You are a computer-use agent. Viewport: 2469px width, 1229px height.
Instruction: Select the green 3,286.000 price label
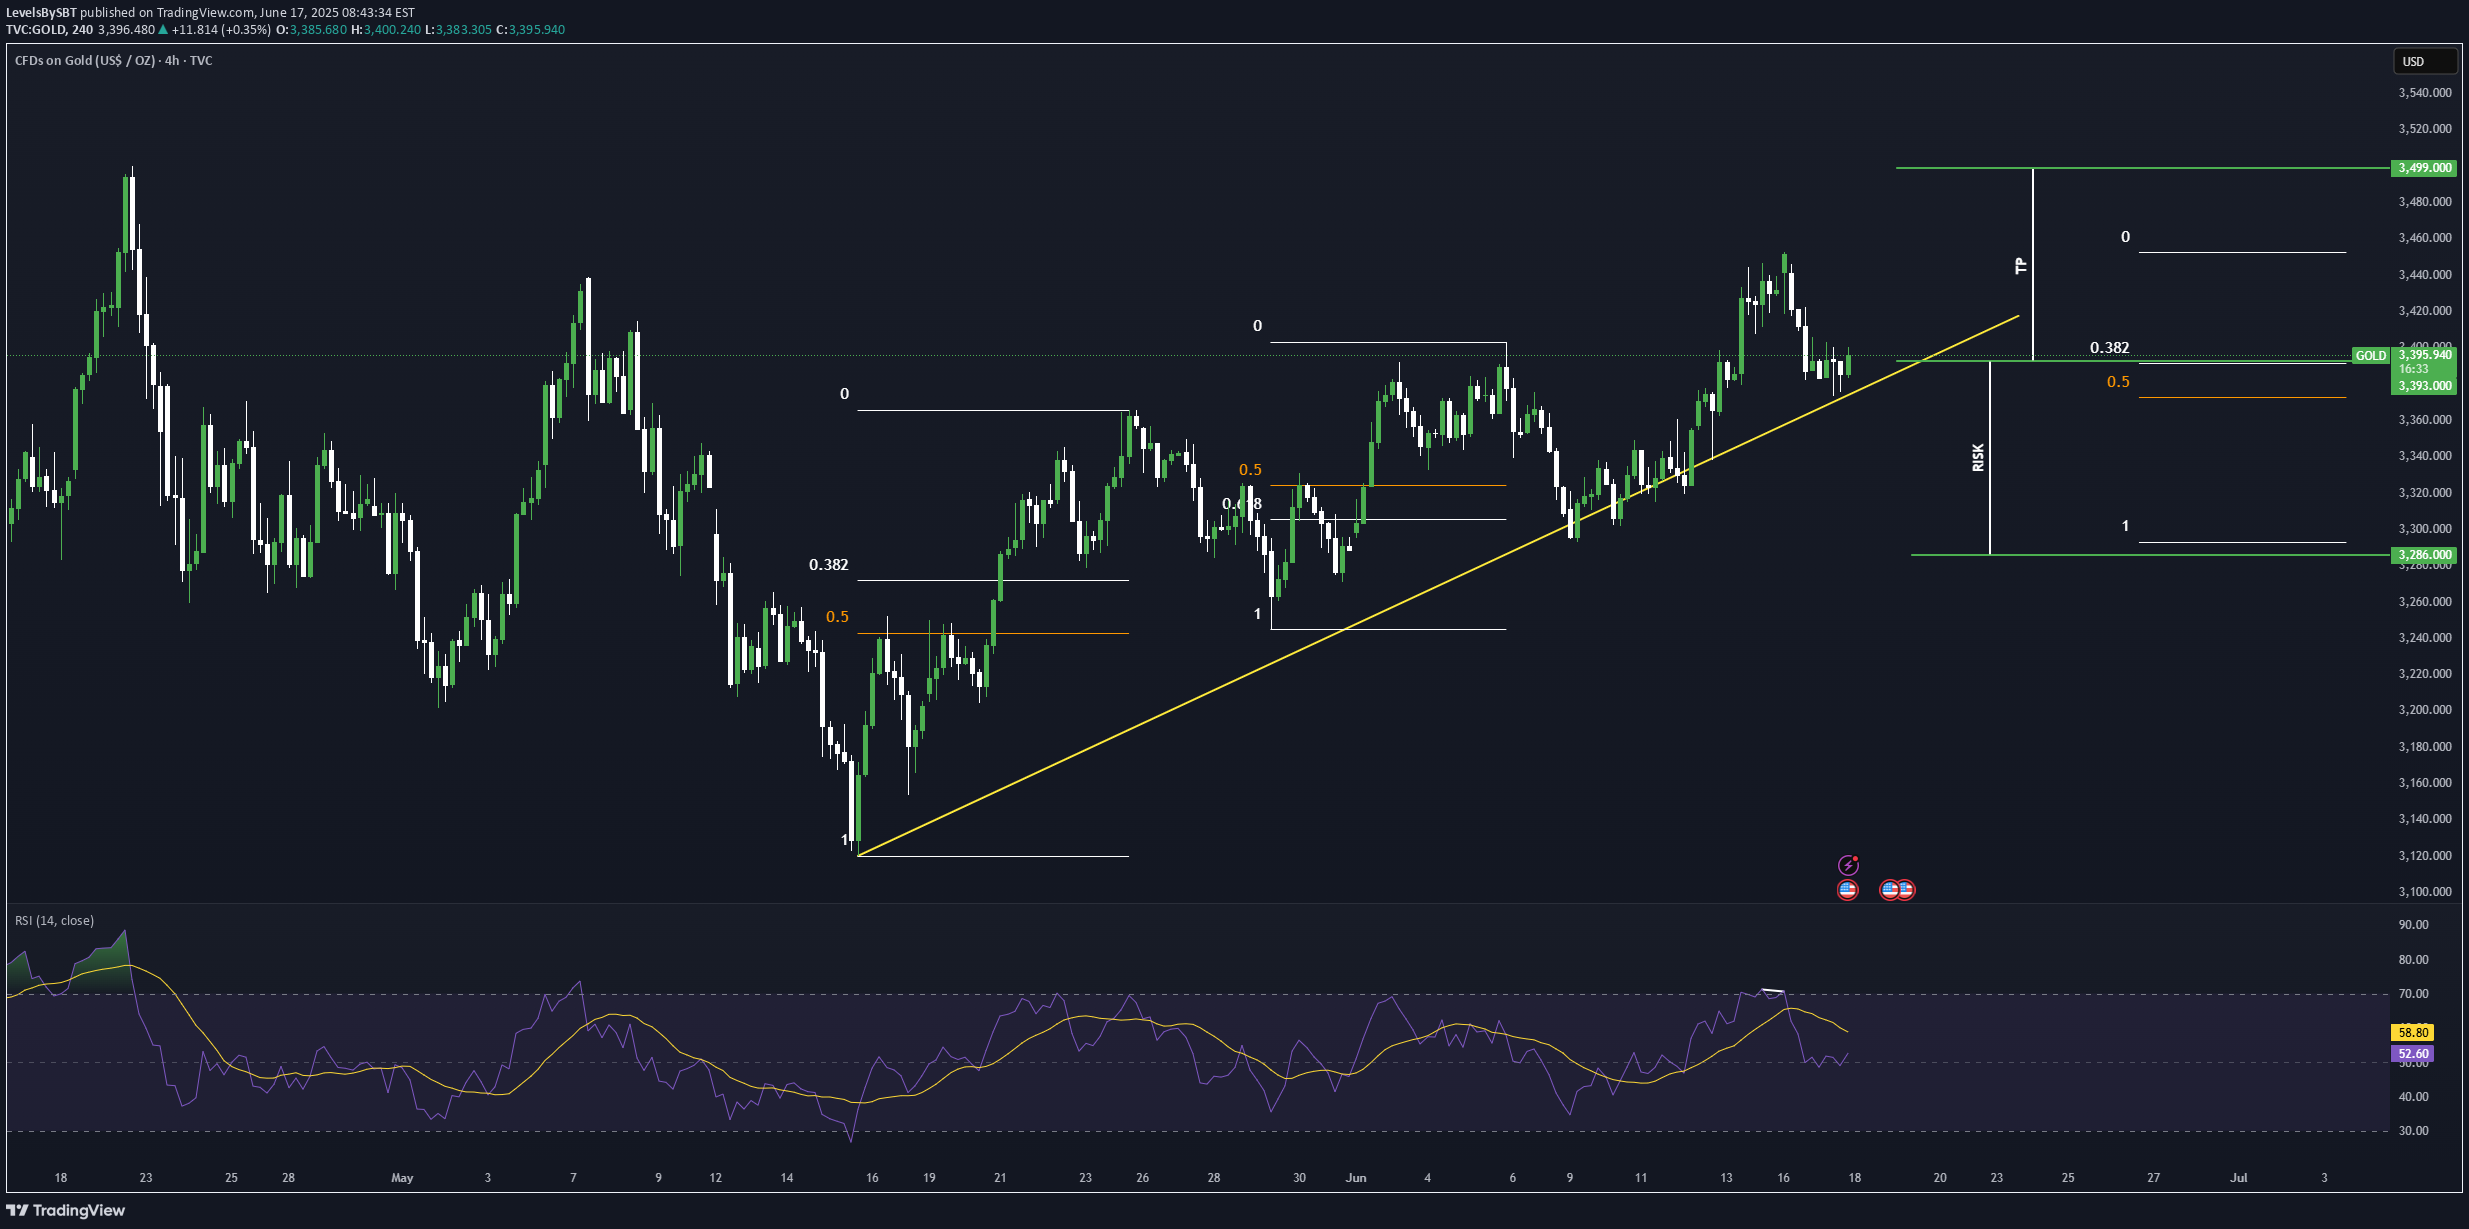[x=2424, y=555]
